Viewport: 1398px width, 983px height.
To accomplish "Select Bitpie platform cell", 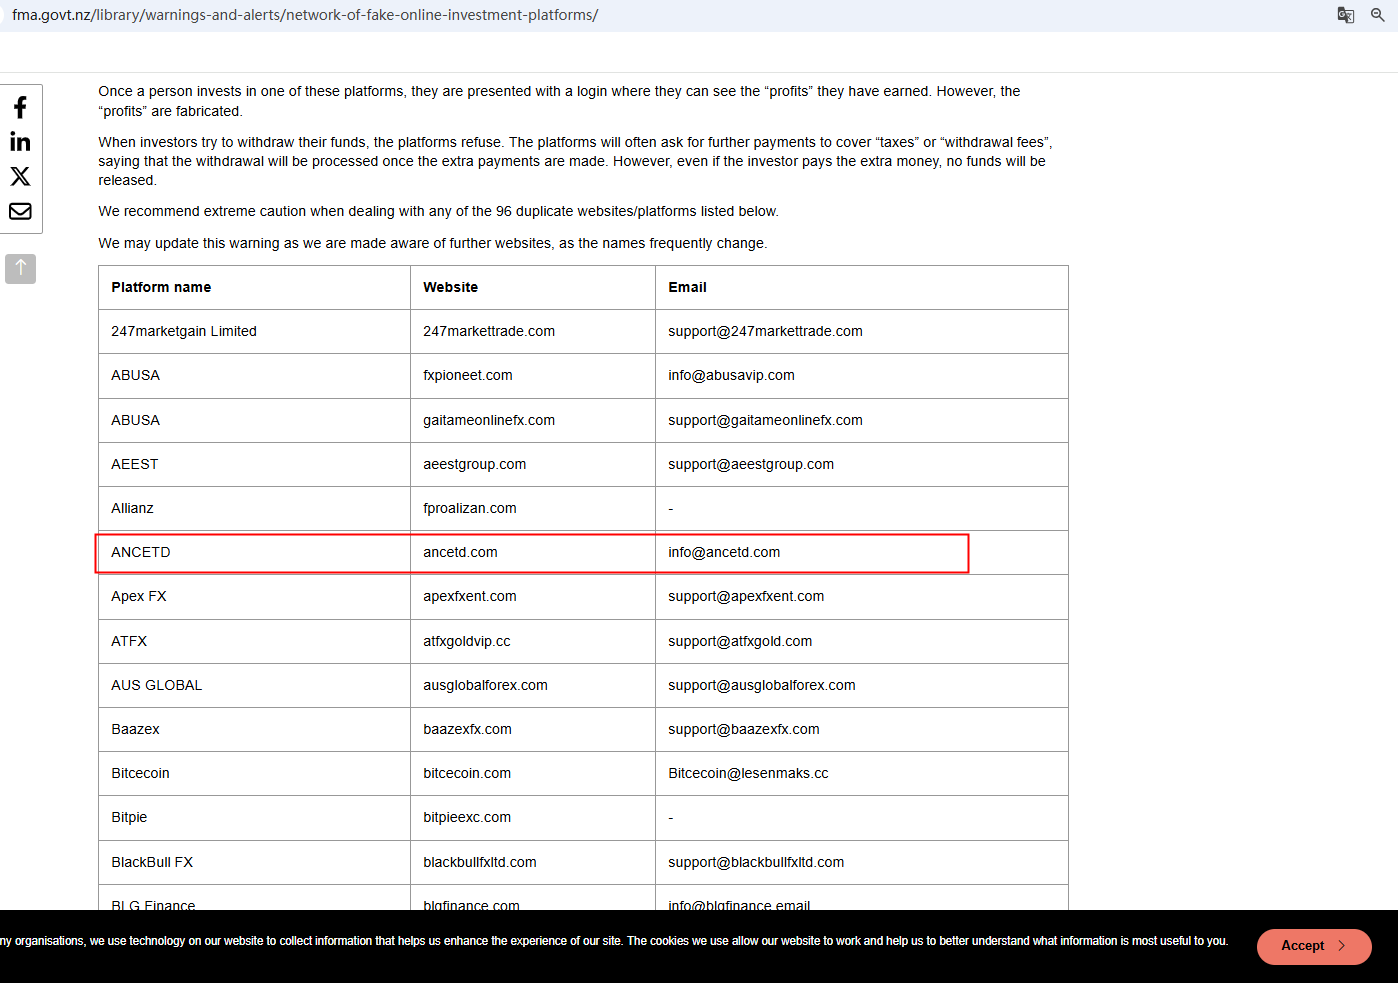I will 254,818.
